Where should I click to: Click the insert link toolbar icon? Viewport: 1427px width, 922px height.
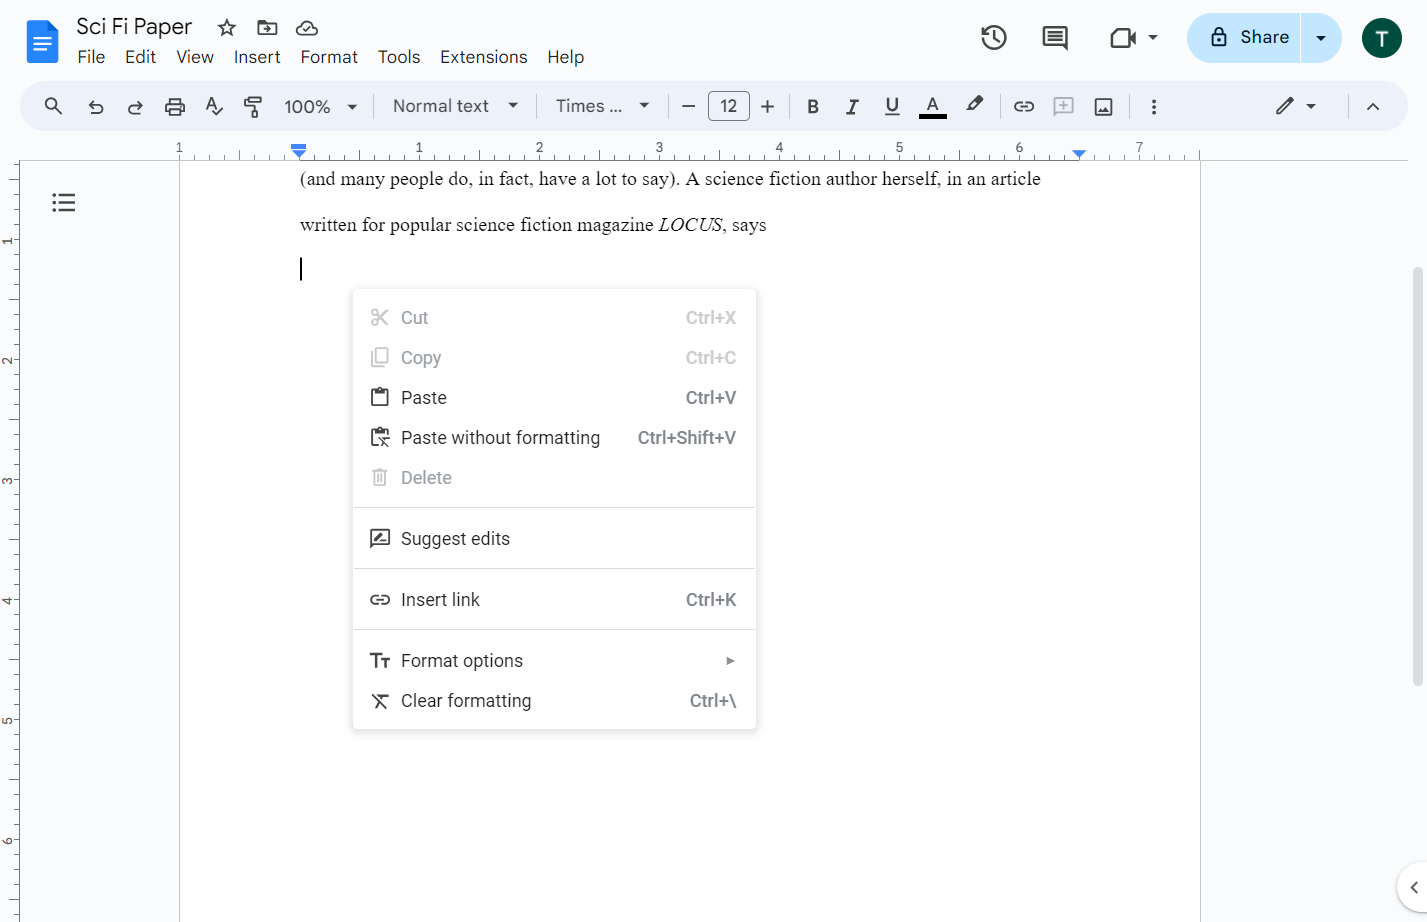(1024, 106)
